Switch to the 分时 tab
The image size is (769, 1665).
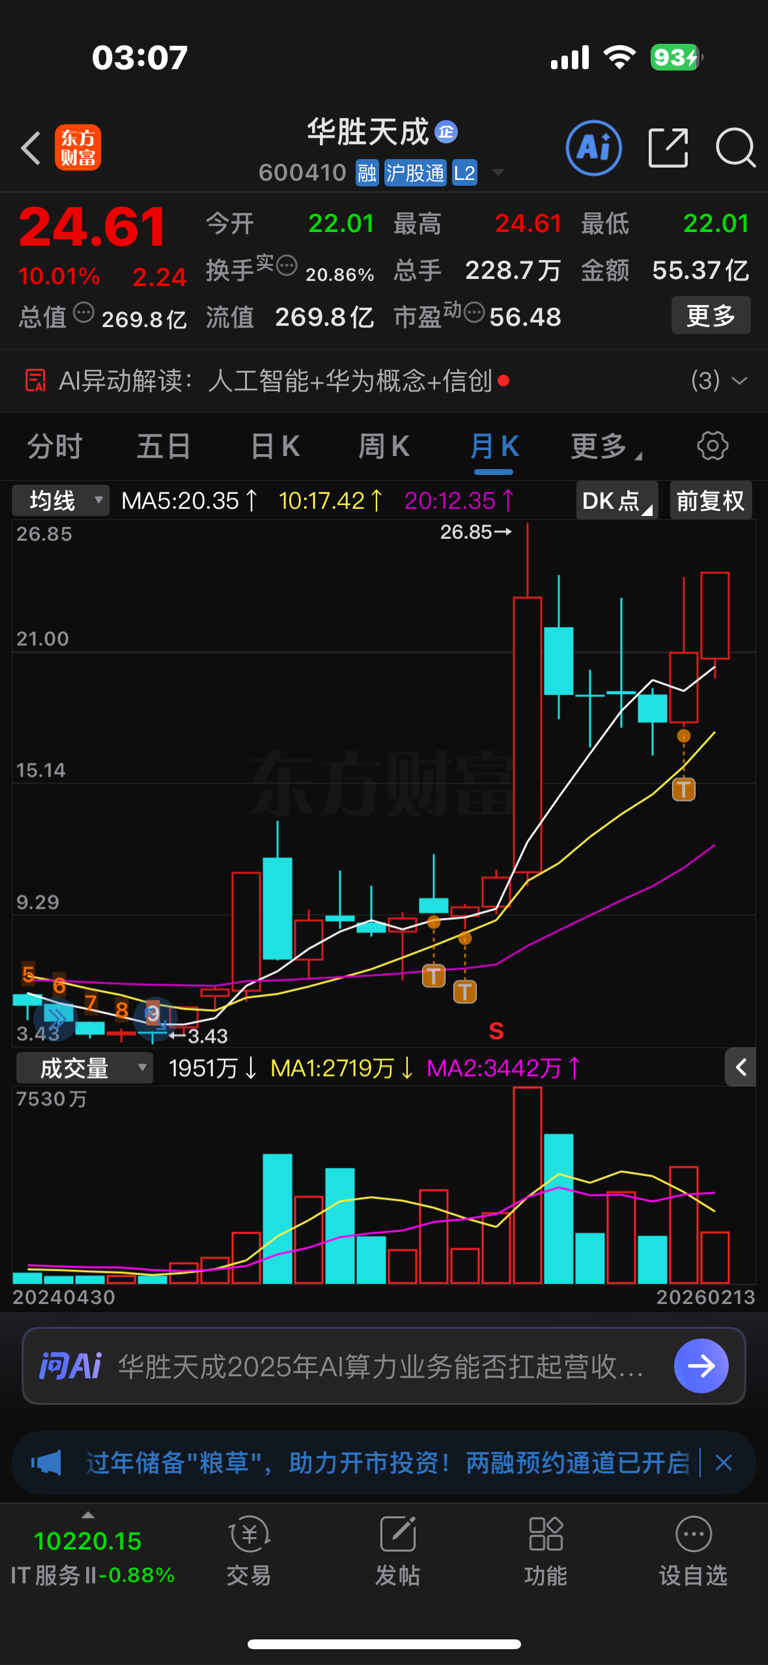(x=54, y=446)
